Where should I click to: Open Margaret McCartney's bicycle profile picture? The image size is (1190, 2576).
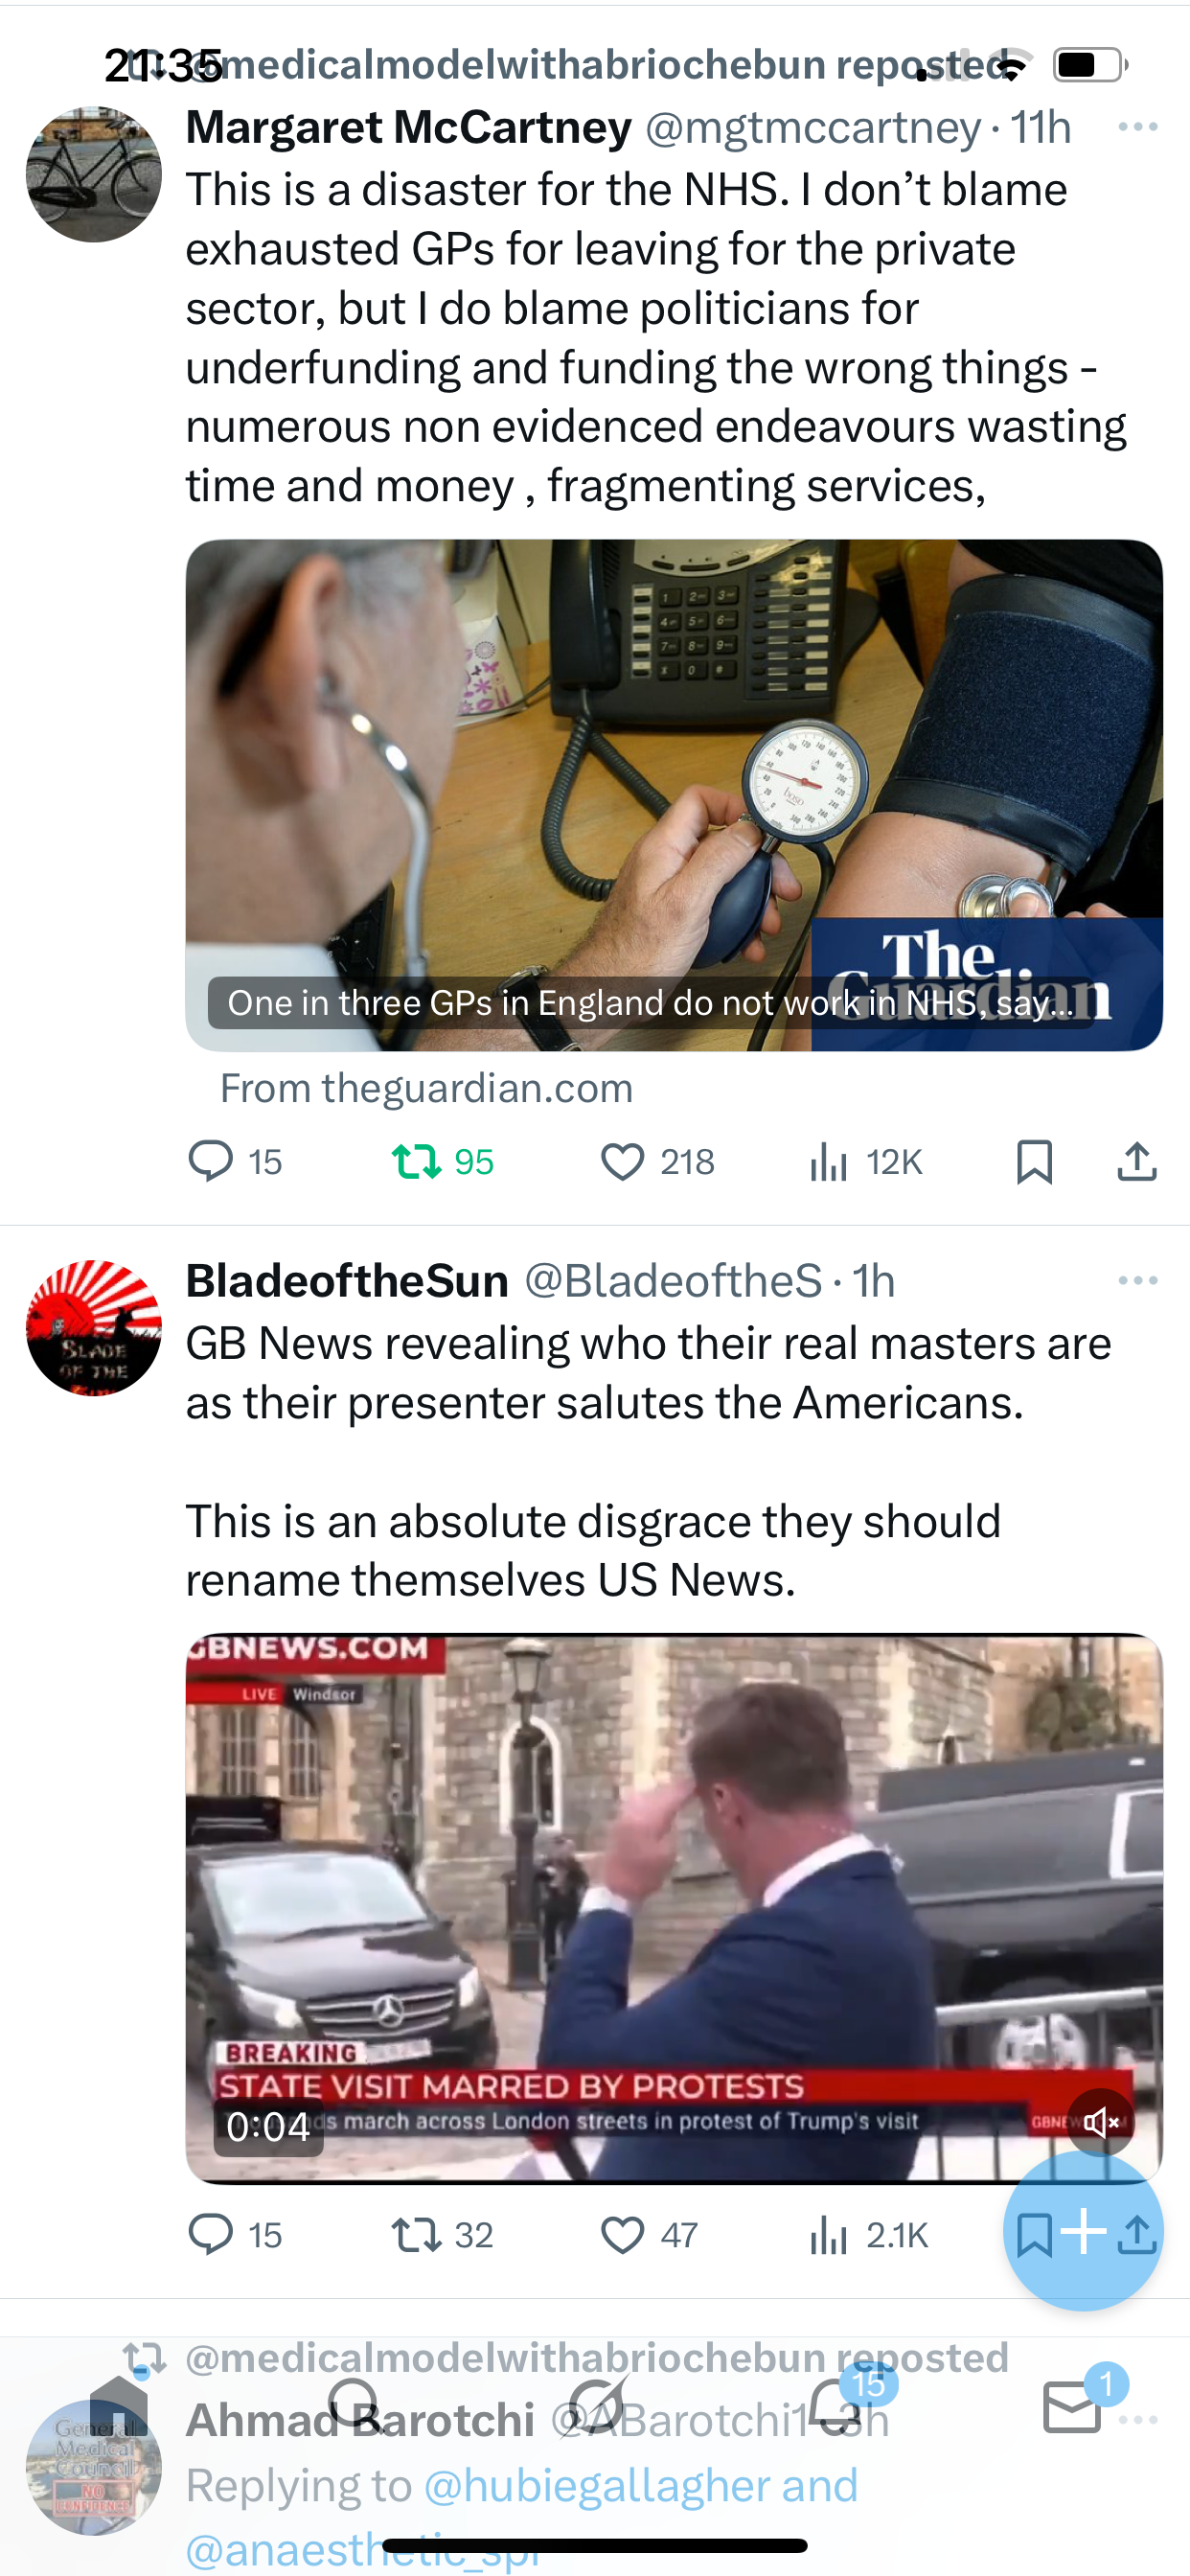94,175
